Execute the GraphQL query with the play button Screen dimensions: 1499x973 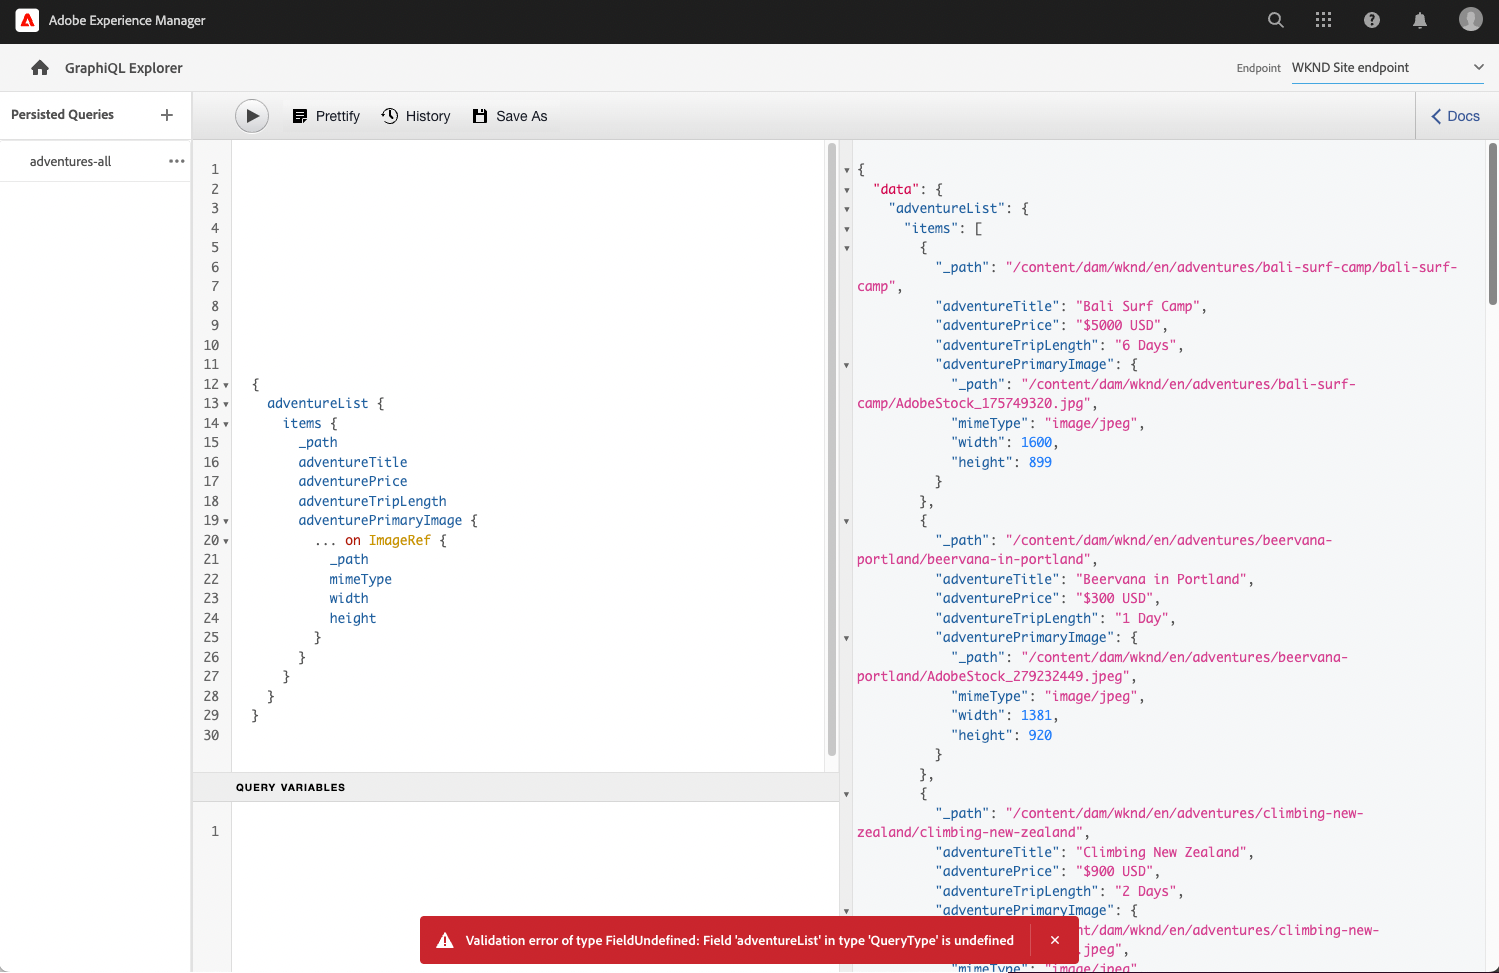[x=251, y=115]
